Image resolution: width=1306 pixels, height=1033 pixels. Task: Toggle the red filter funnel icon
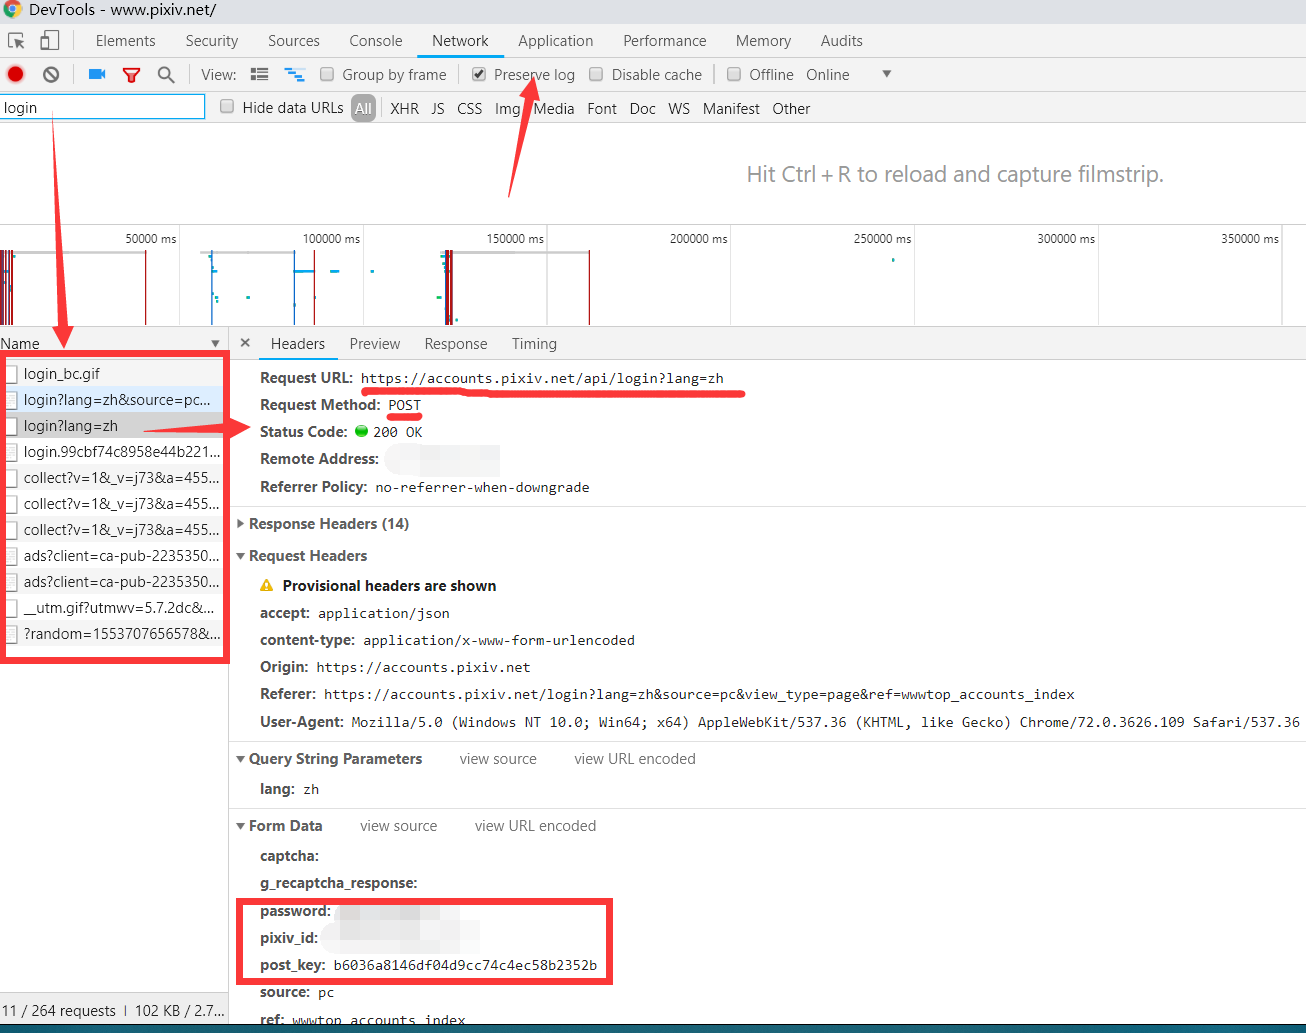coord(131,74)
